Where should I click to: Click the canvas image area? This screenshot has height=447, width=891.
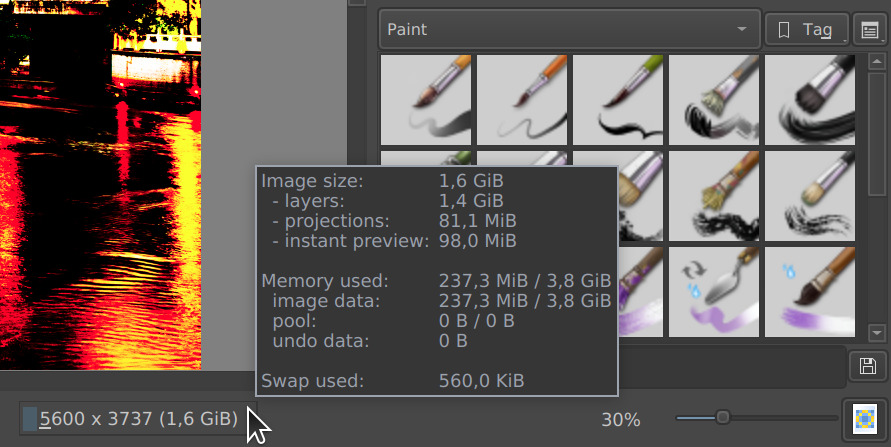[x=101, y=185]
